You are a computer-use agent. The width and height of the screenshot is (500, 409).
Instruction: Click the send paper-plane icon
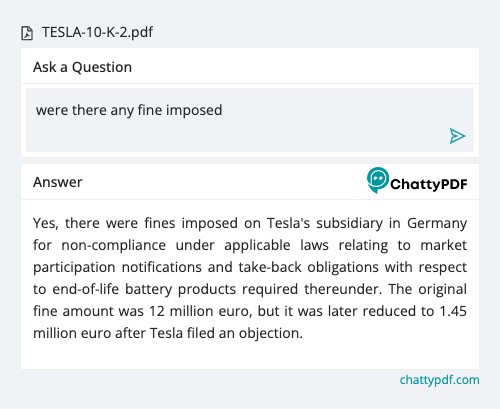457,136
